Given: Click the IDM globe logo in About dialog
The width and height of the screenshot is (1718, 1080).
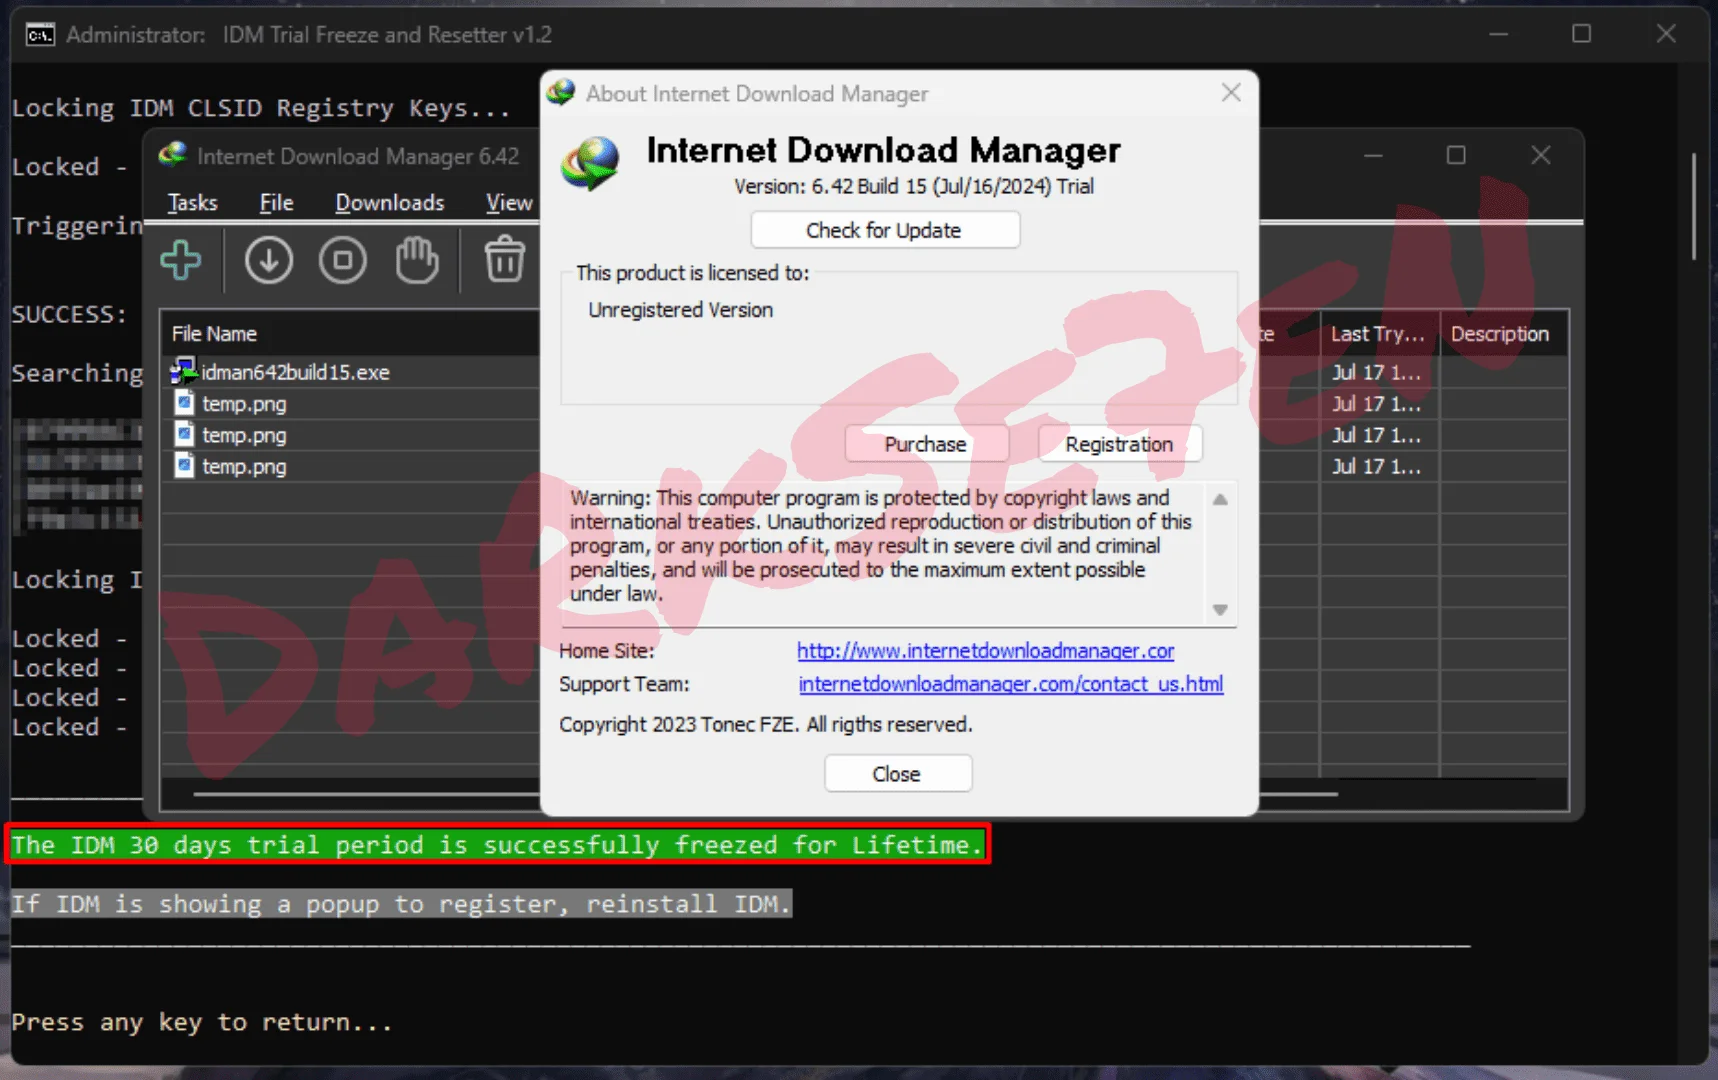Looking at the screenshot, I should (590, 163).
